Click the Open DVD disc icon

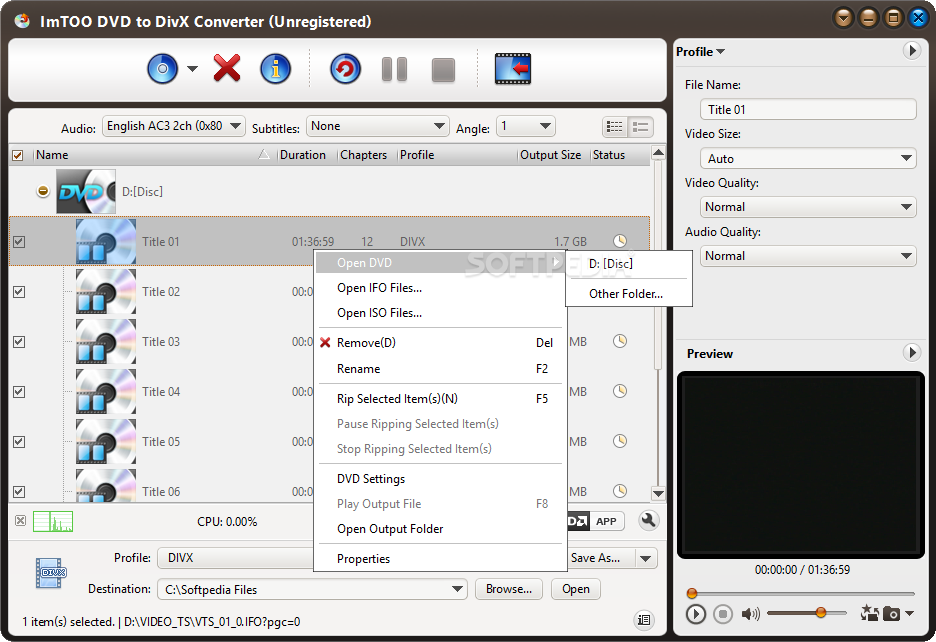162,69
